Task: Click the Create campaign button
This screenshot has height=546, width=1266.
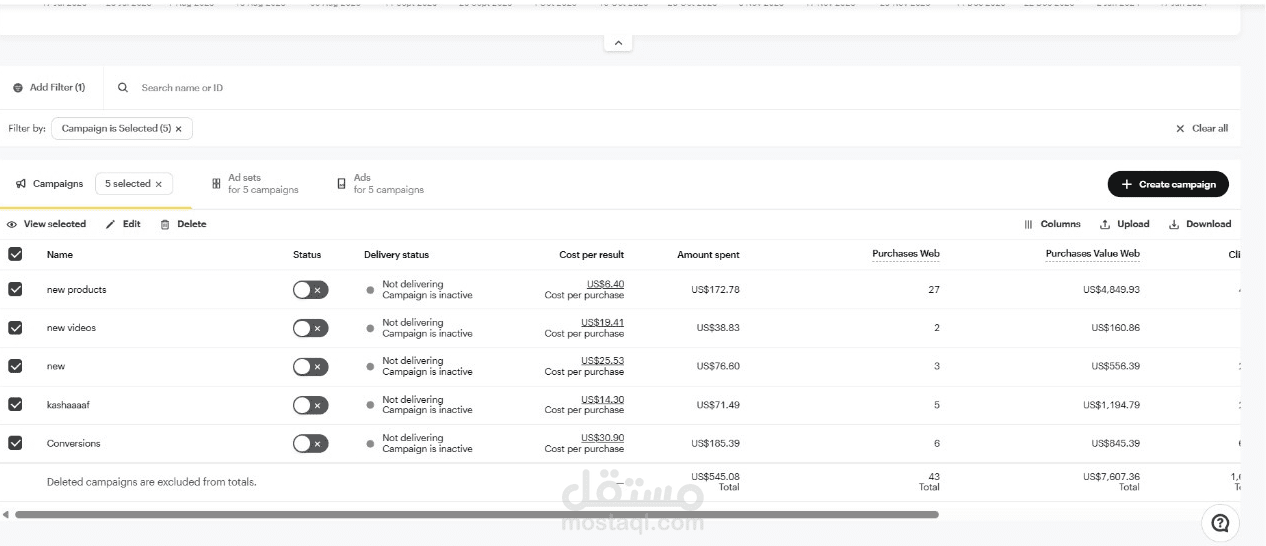Action: (1168, 184)
